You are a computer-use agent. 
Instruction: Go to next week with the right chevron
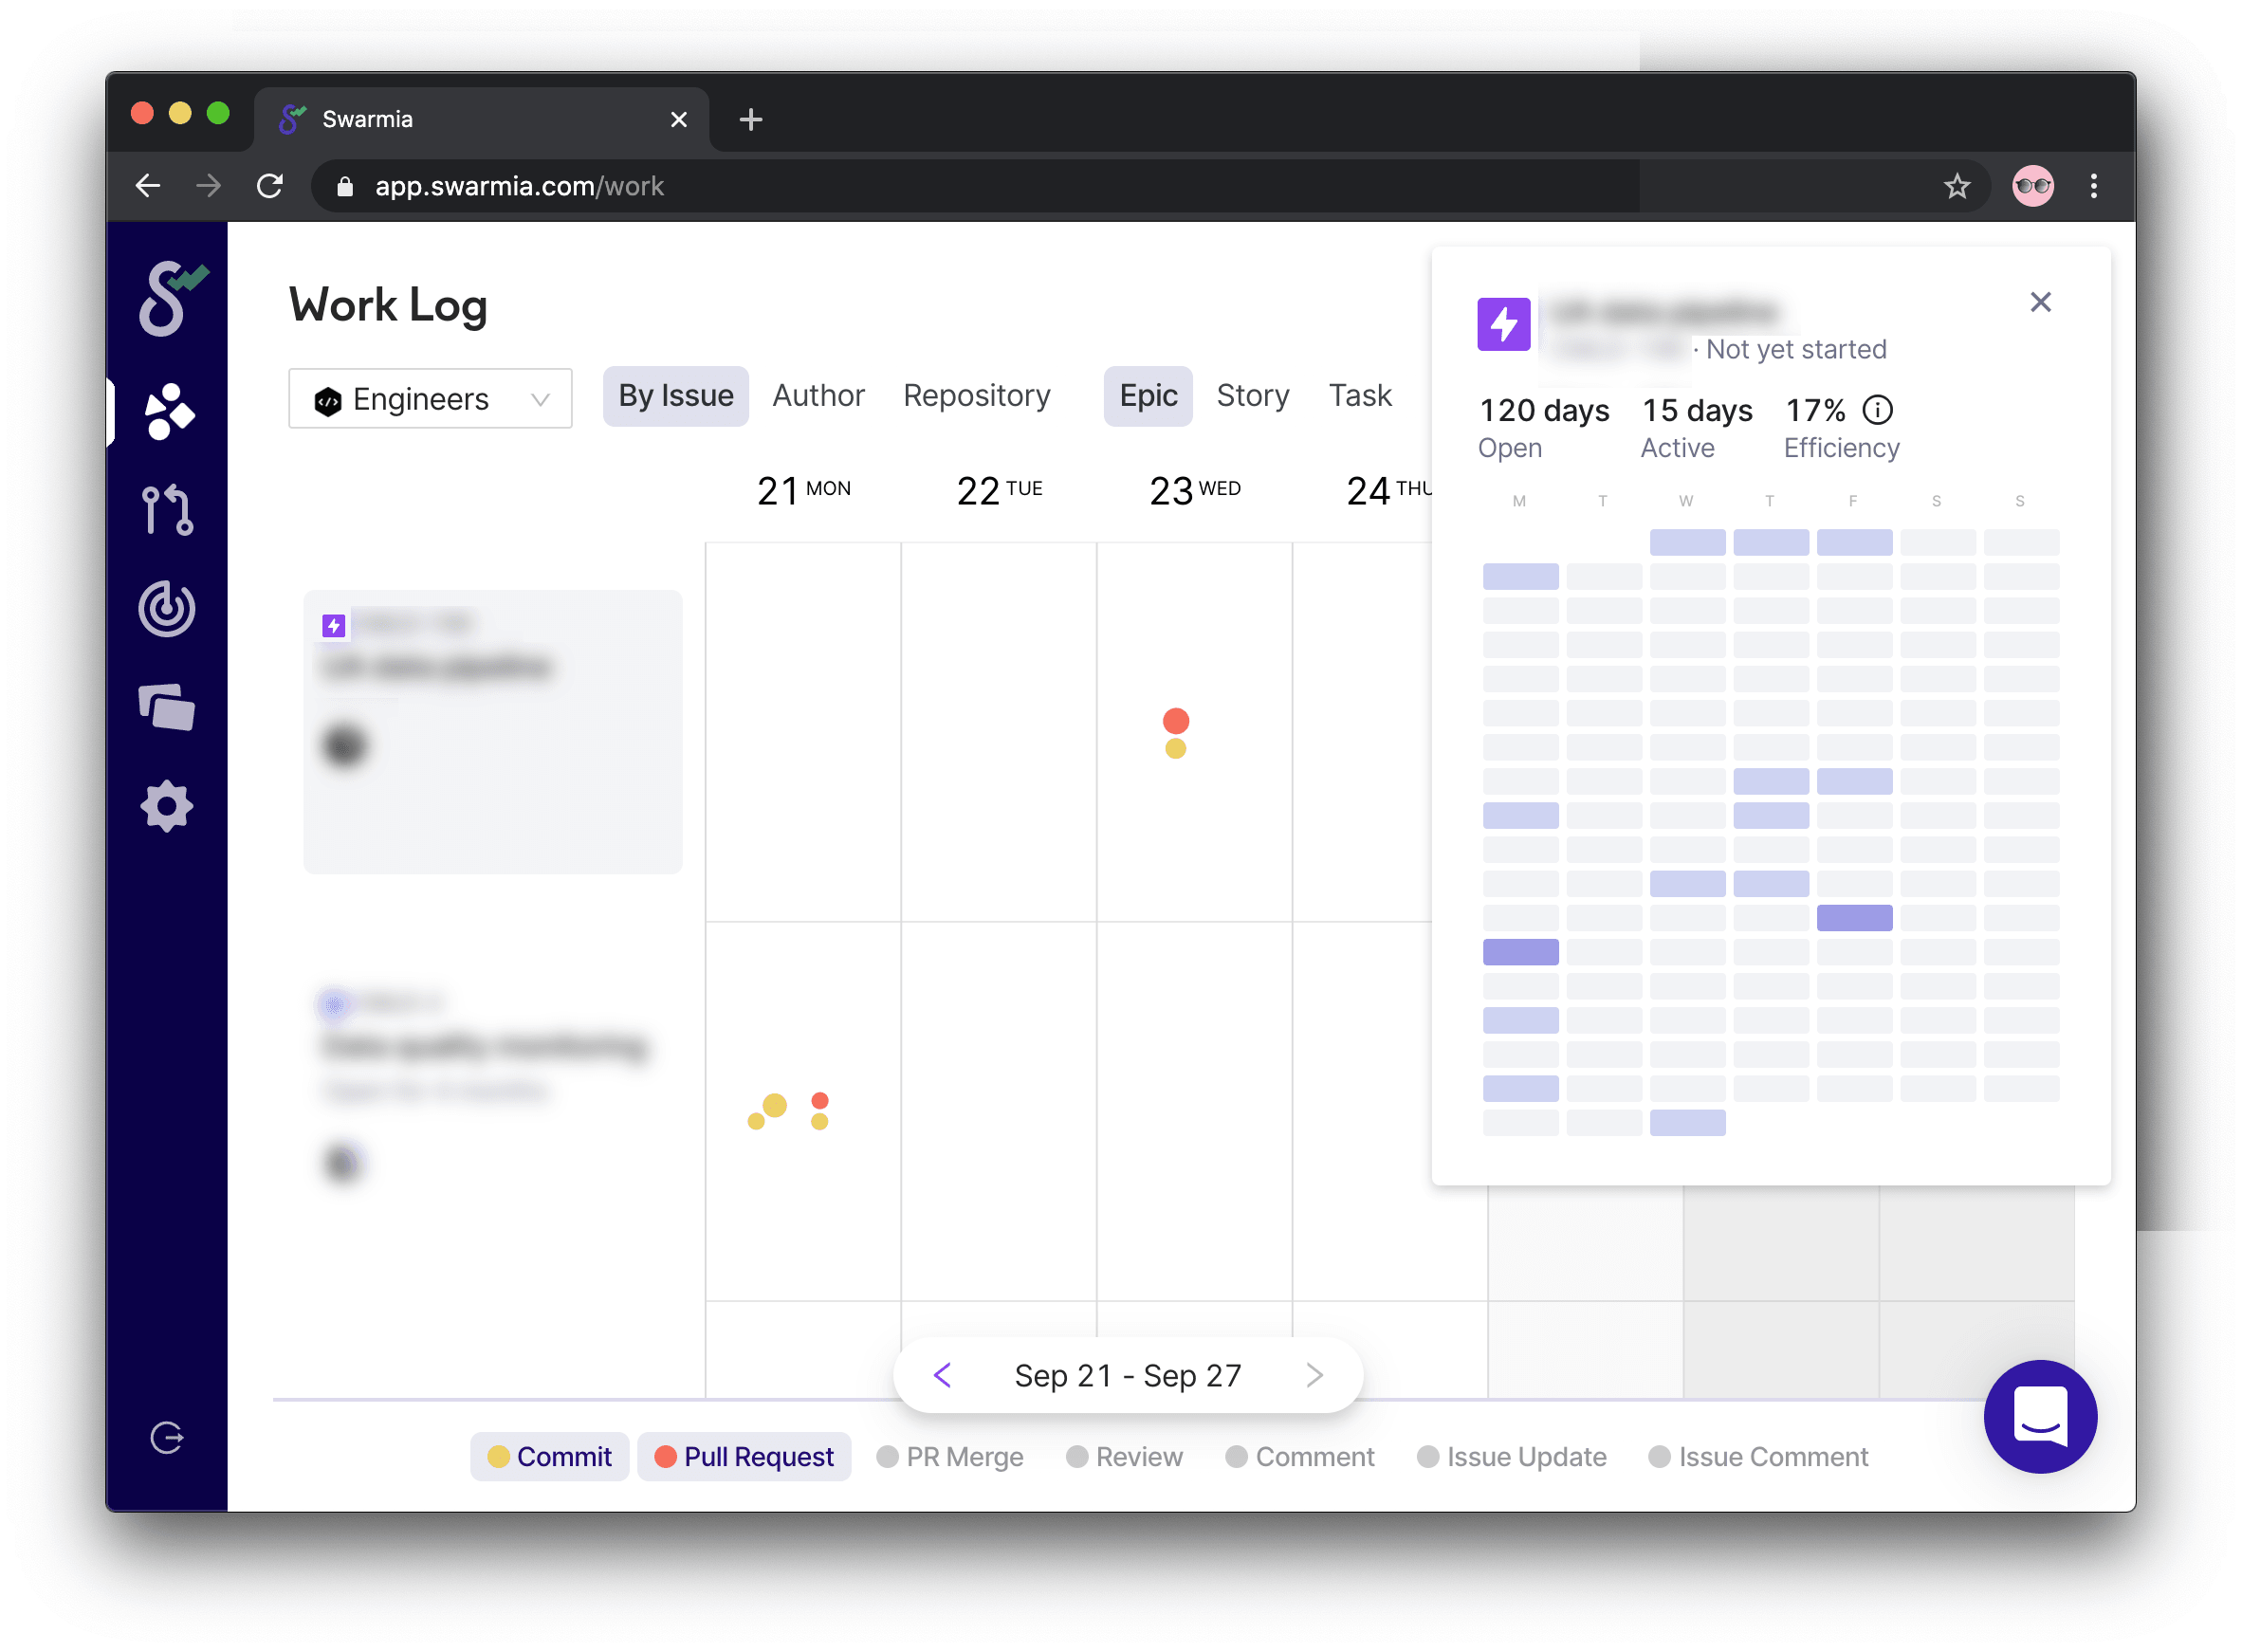pyautogui.click(x=1315, y=1376)
